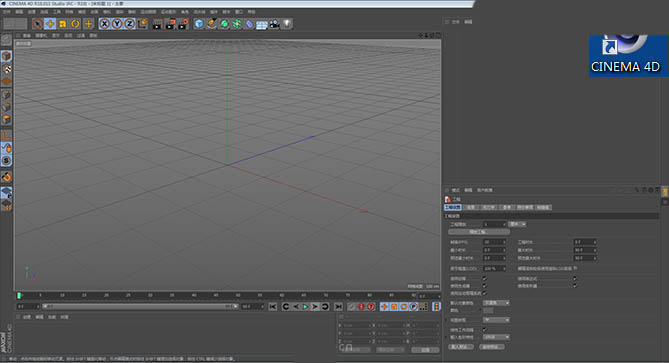This screenshot has height=363, width=669.
Task: Switch the coordinate system icon
Action: click(x=143, y=24)
